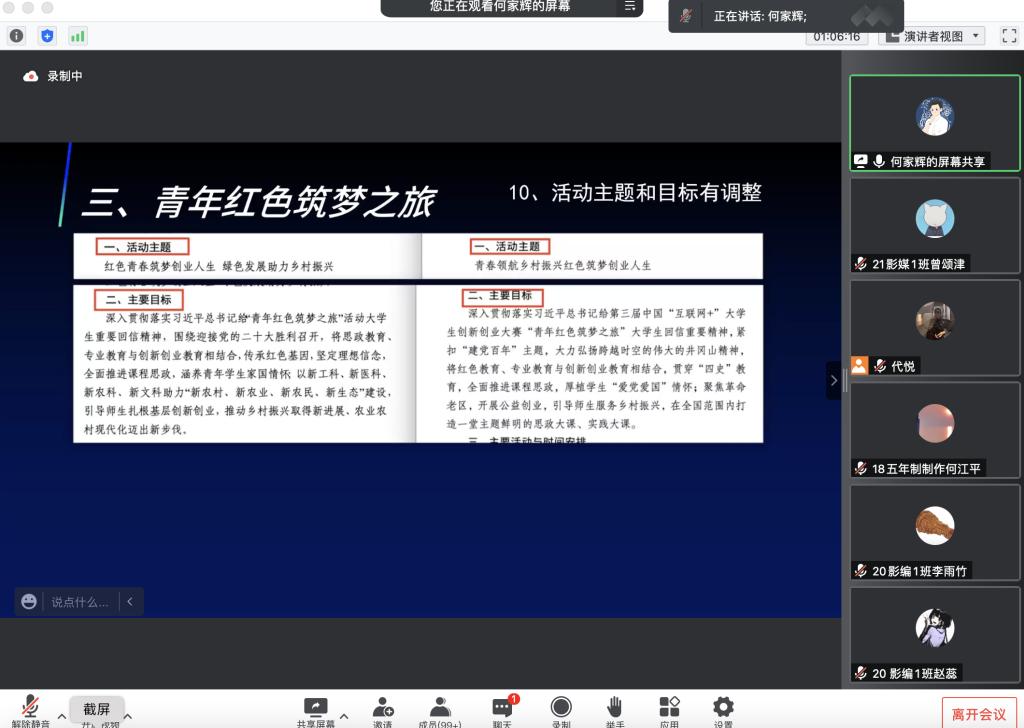Expand the share screen options arrow
The image size is (1024, 728).
(344, 716)
